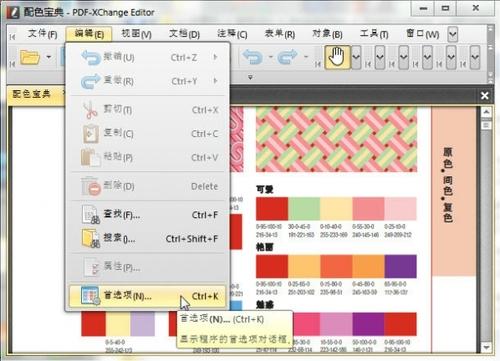The height and width of the screenshot is (361, 500).
Task: Click the PDF-XChange Editor app icon
Action: click(x=14, y=12)
